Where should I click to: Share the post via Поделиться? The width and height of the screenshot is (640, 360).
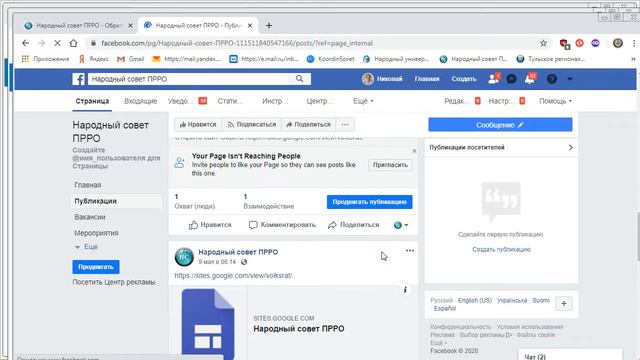(353, 225)
